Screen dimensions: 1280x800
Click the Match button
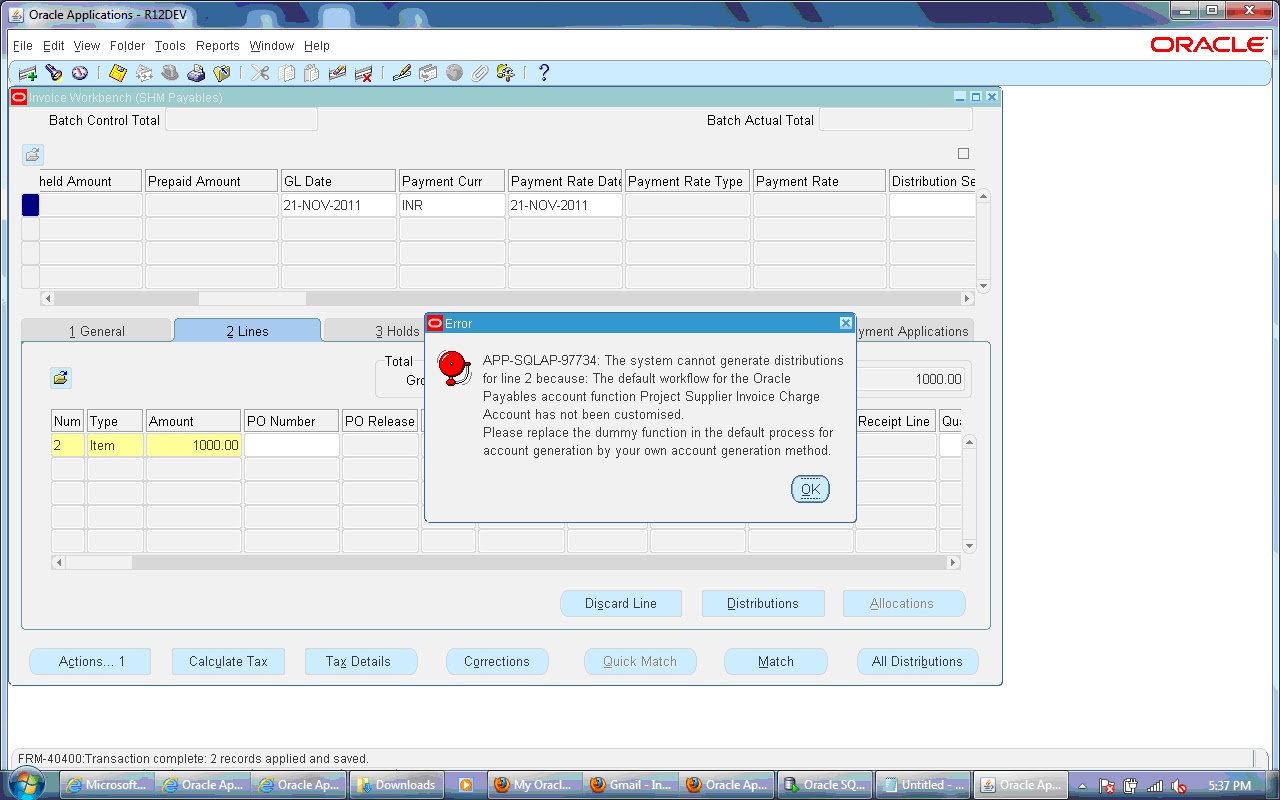click(776, 661)
